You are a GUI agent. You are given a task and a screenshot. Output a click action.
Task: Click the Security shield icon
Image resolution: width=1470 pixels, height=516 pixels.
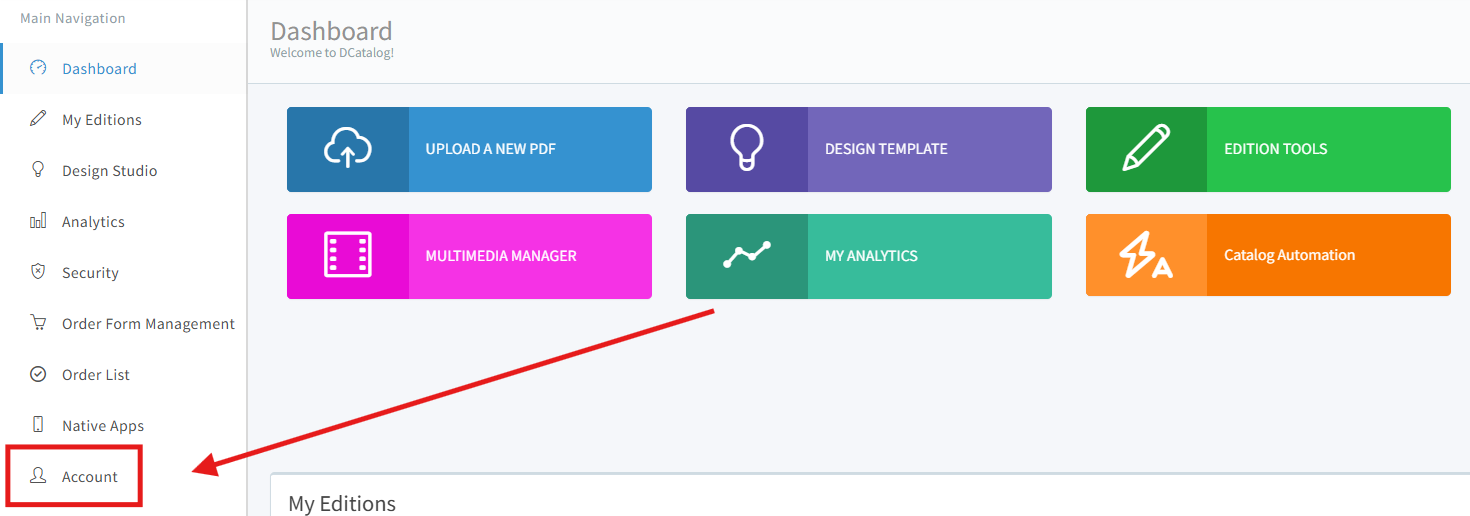pyautogui.click(x=38, y=272)
